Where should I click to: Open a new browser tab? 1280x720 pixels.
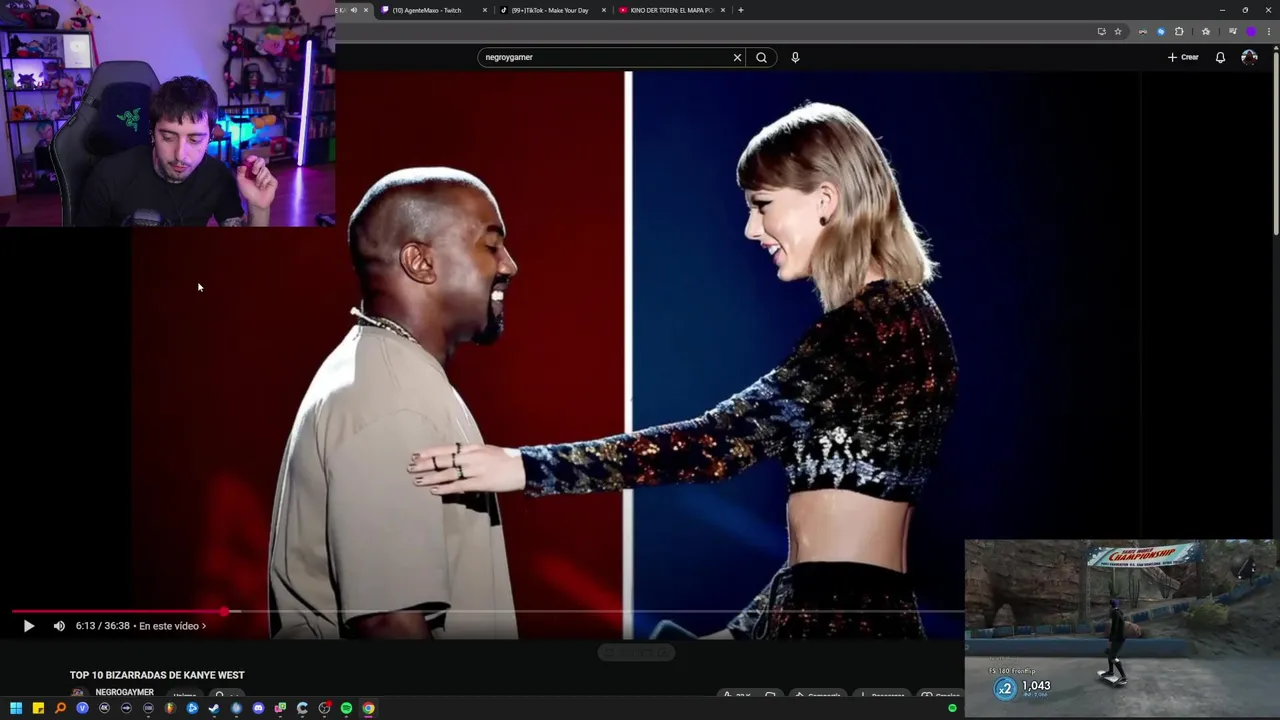[740, 10]
